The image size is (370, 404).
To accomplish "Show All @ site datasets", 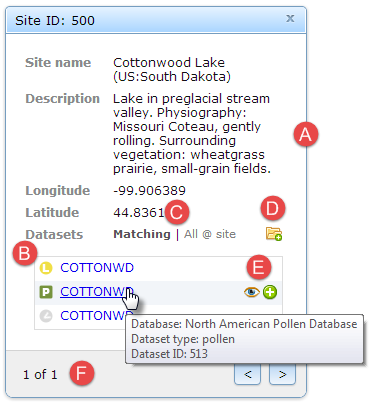I will pos(210,234).
